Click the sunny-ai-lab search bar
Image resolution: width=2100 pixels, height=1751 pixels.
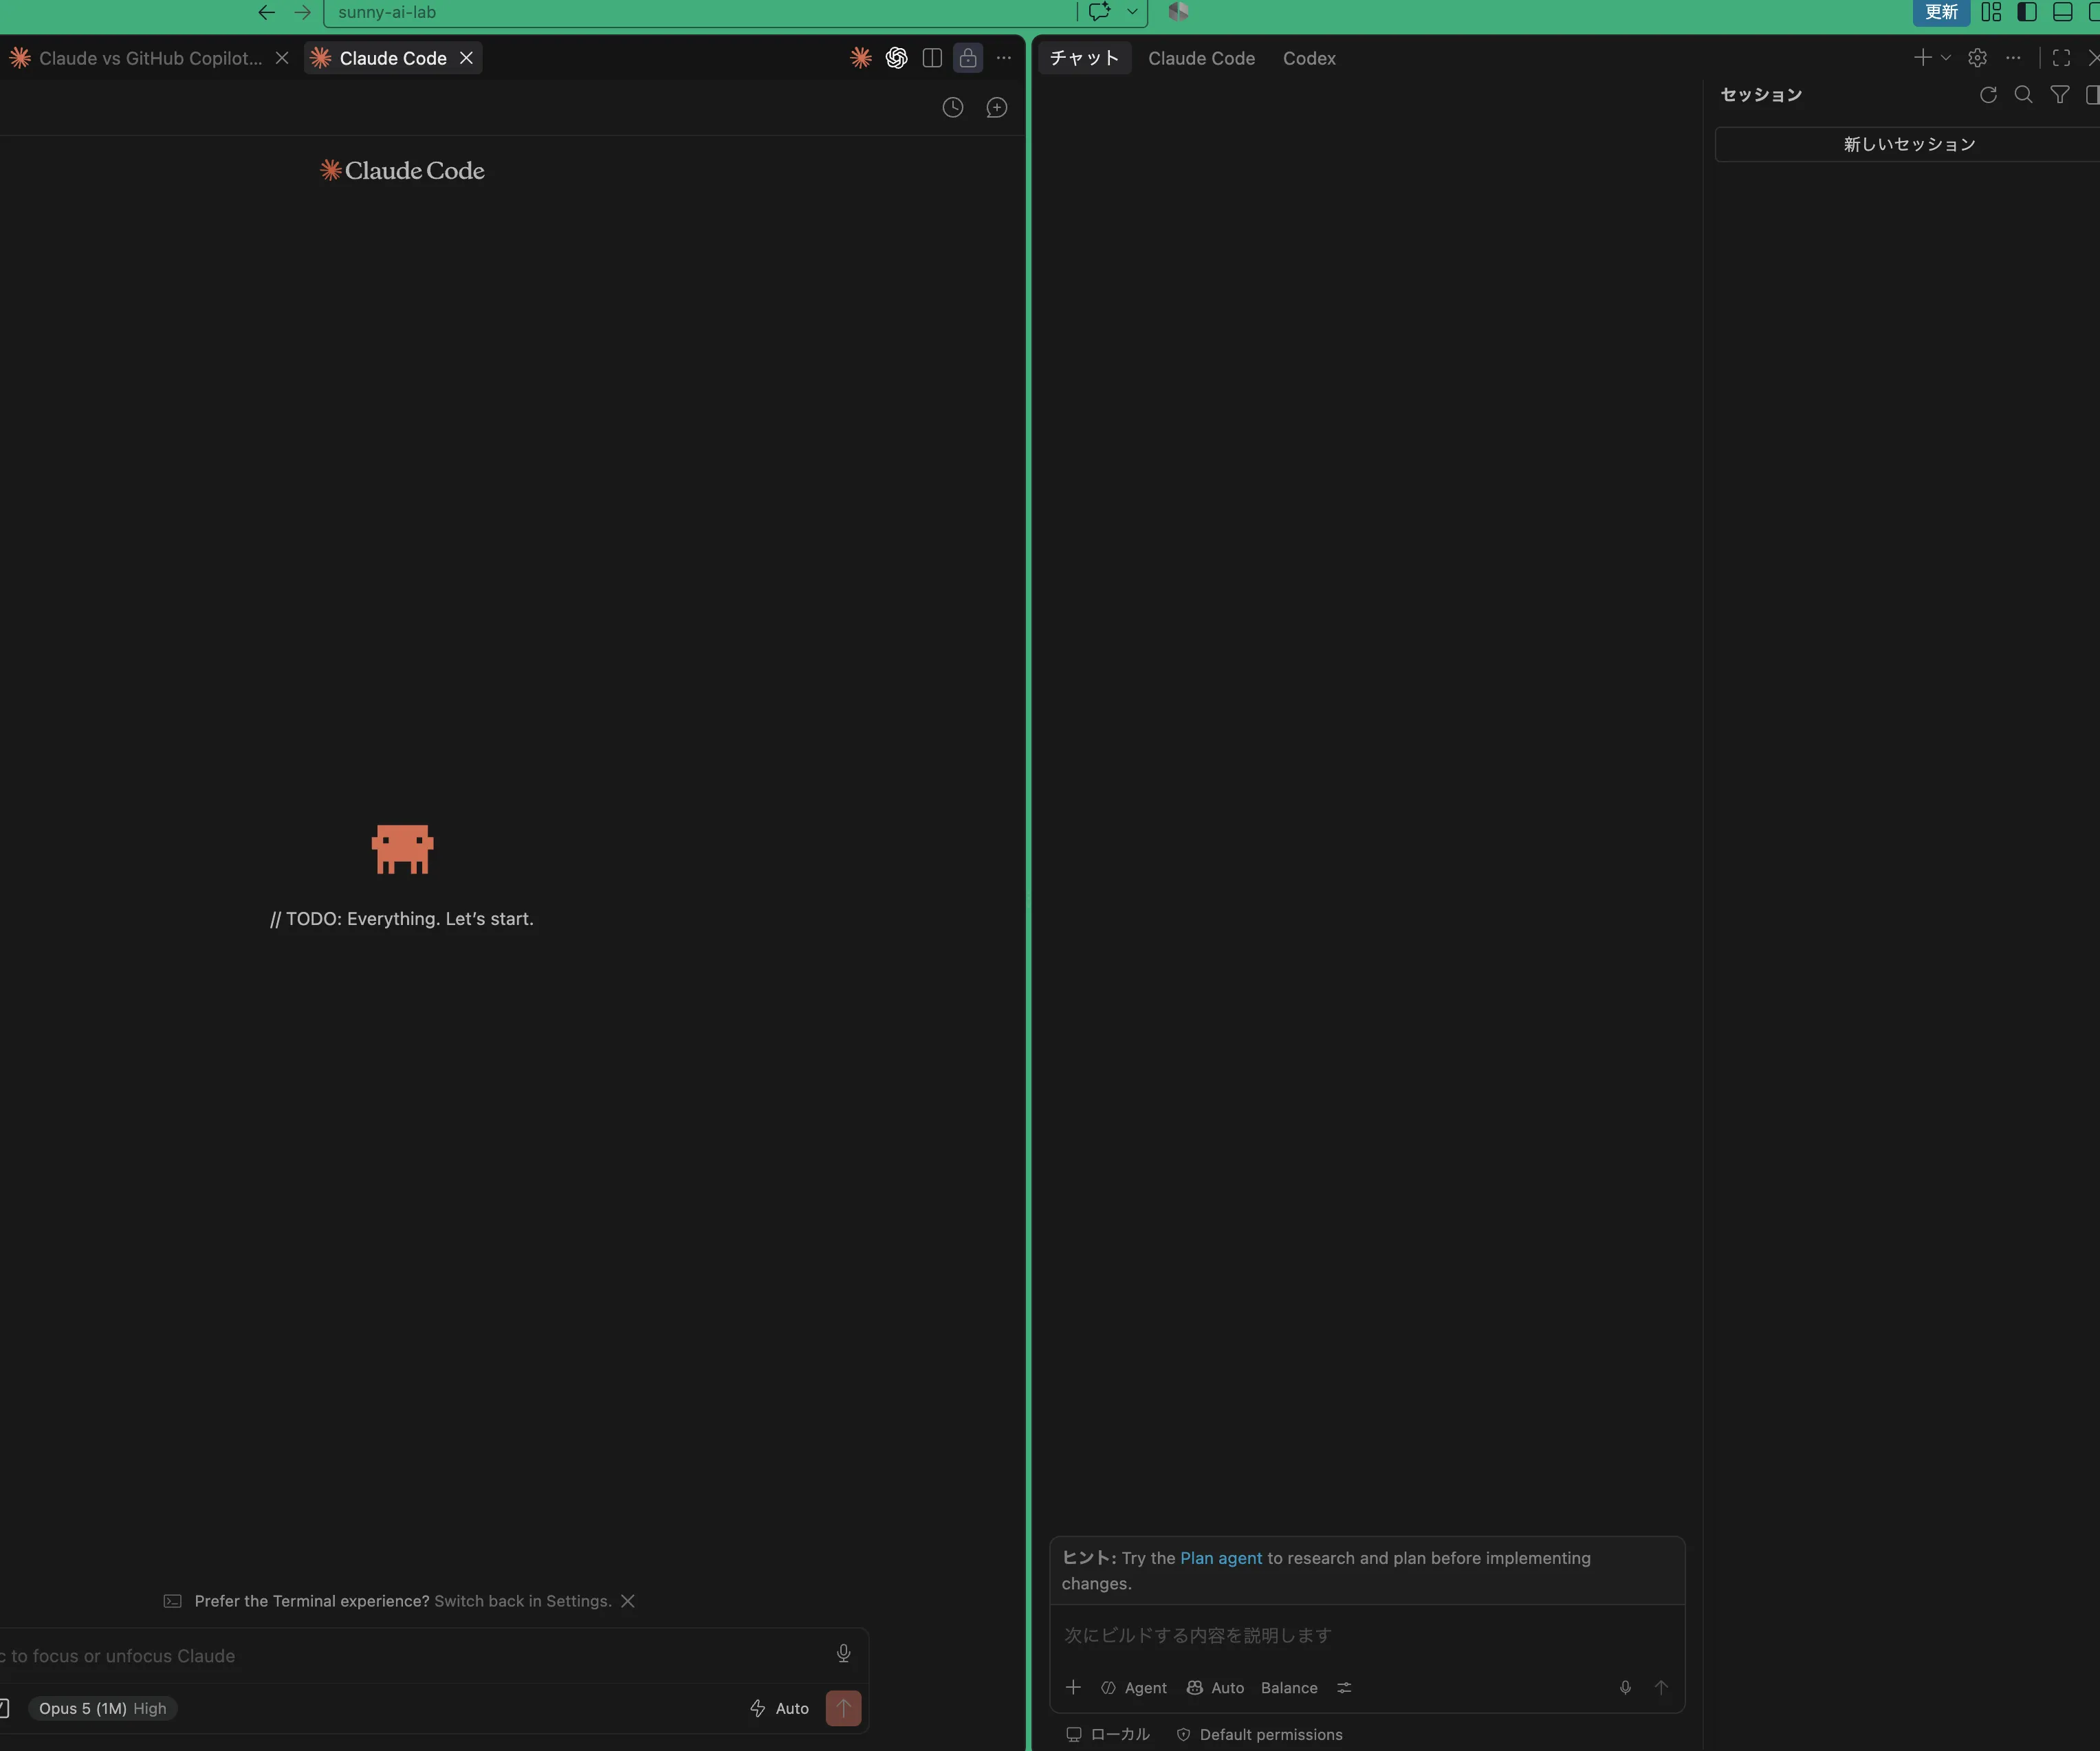tap(700, 12)
